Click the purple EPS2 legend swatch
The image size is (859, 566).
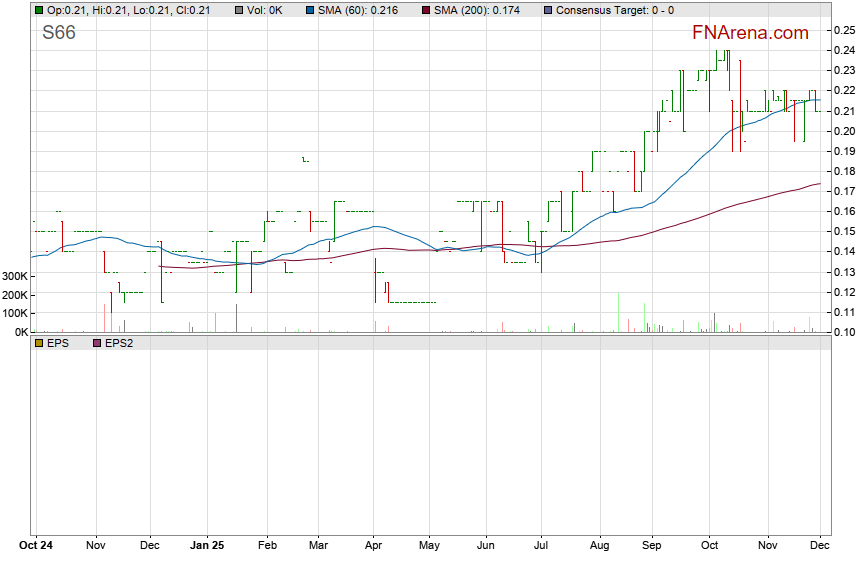pyautogui.click(x=97, y=343)
